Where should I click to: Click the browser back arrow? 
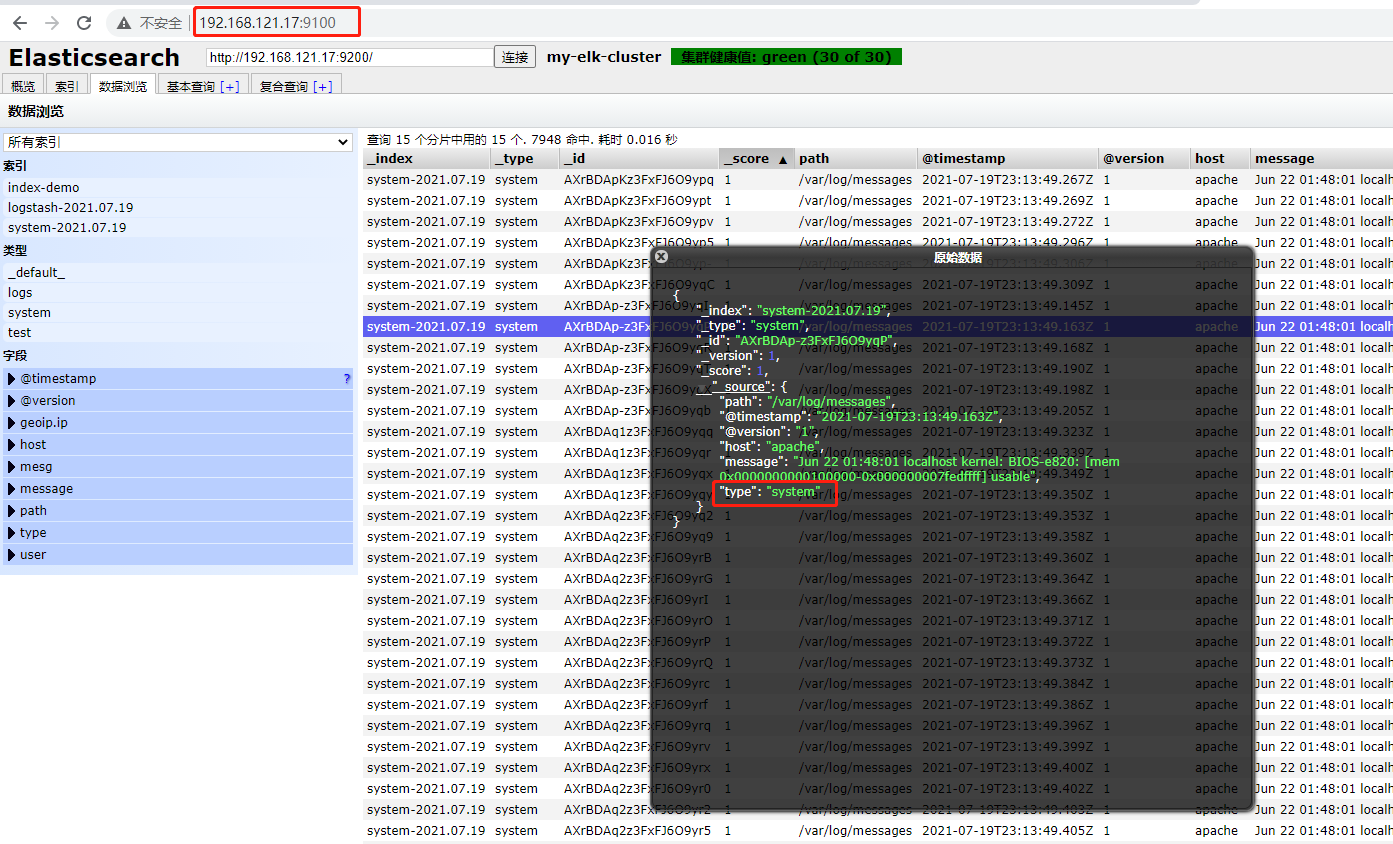pos(20,22)
